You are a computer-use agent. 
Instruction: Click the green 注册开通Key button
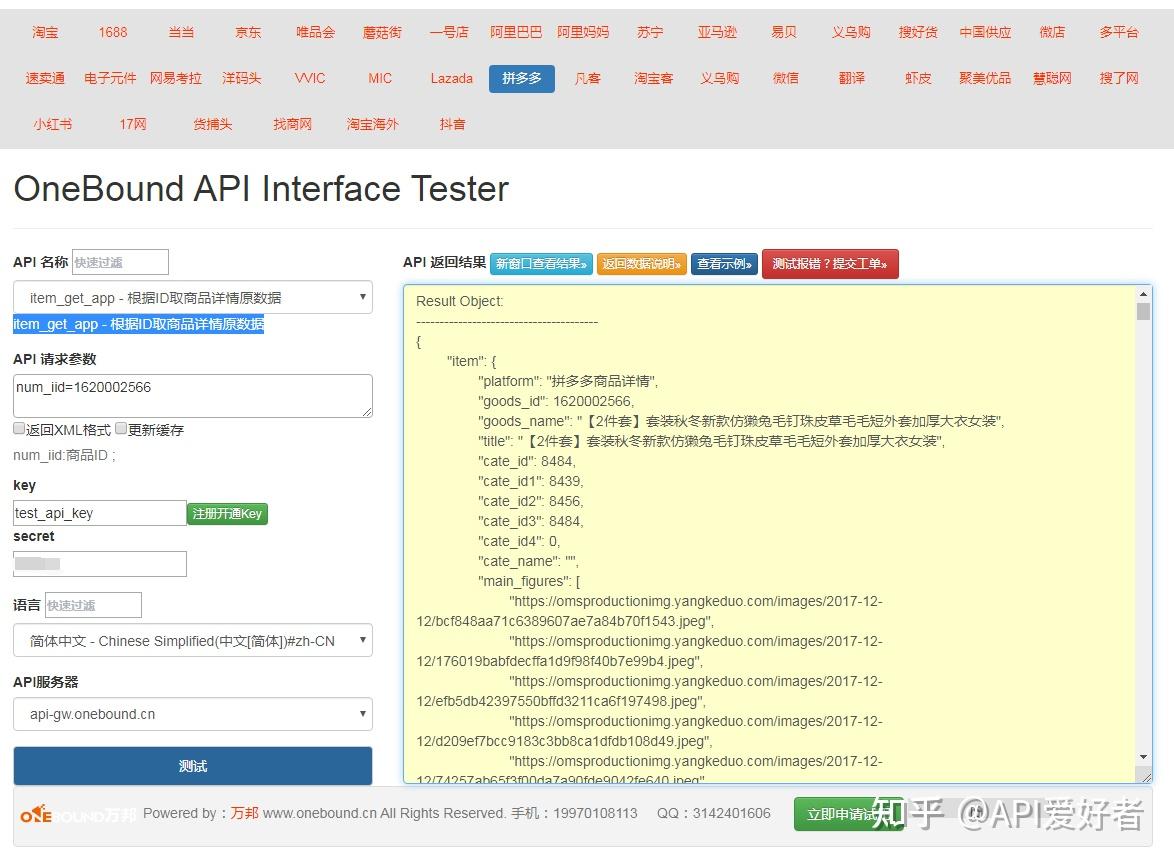pos(227,512)
